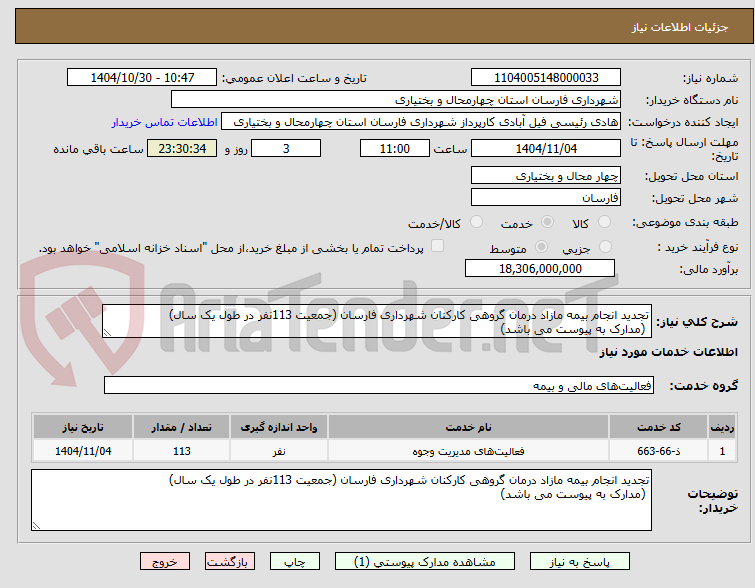Click service code cell ذ-66-663
The image size is (755, 588).
click(x=658, y=451)
